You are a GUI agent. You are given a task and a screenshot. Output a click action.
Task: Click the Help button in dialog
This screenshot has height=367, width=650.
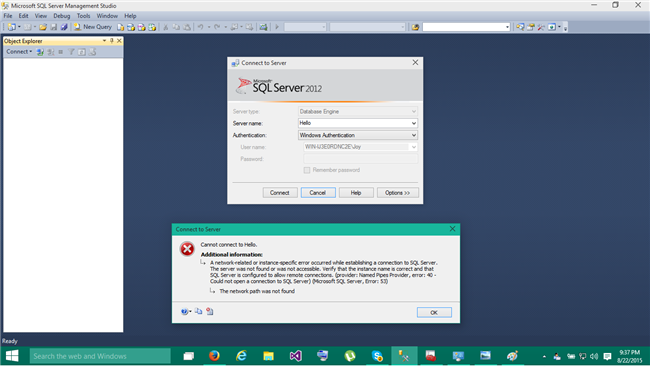(x=356, y=193)
